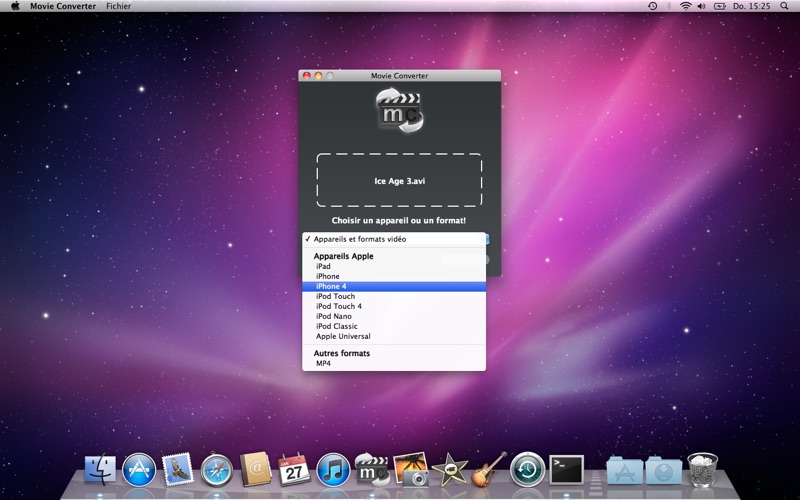Open Time Machine dock icon
Screen dimensions: 800x500
[528, 469]
